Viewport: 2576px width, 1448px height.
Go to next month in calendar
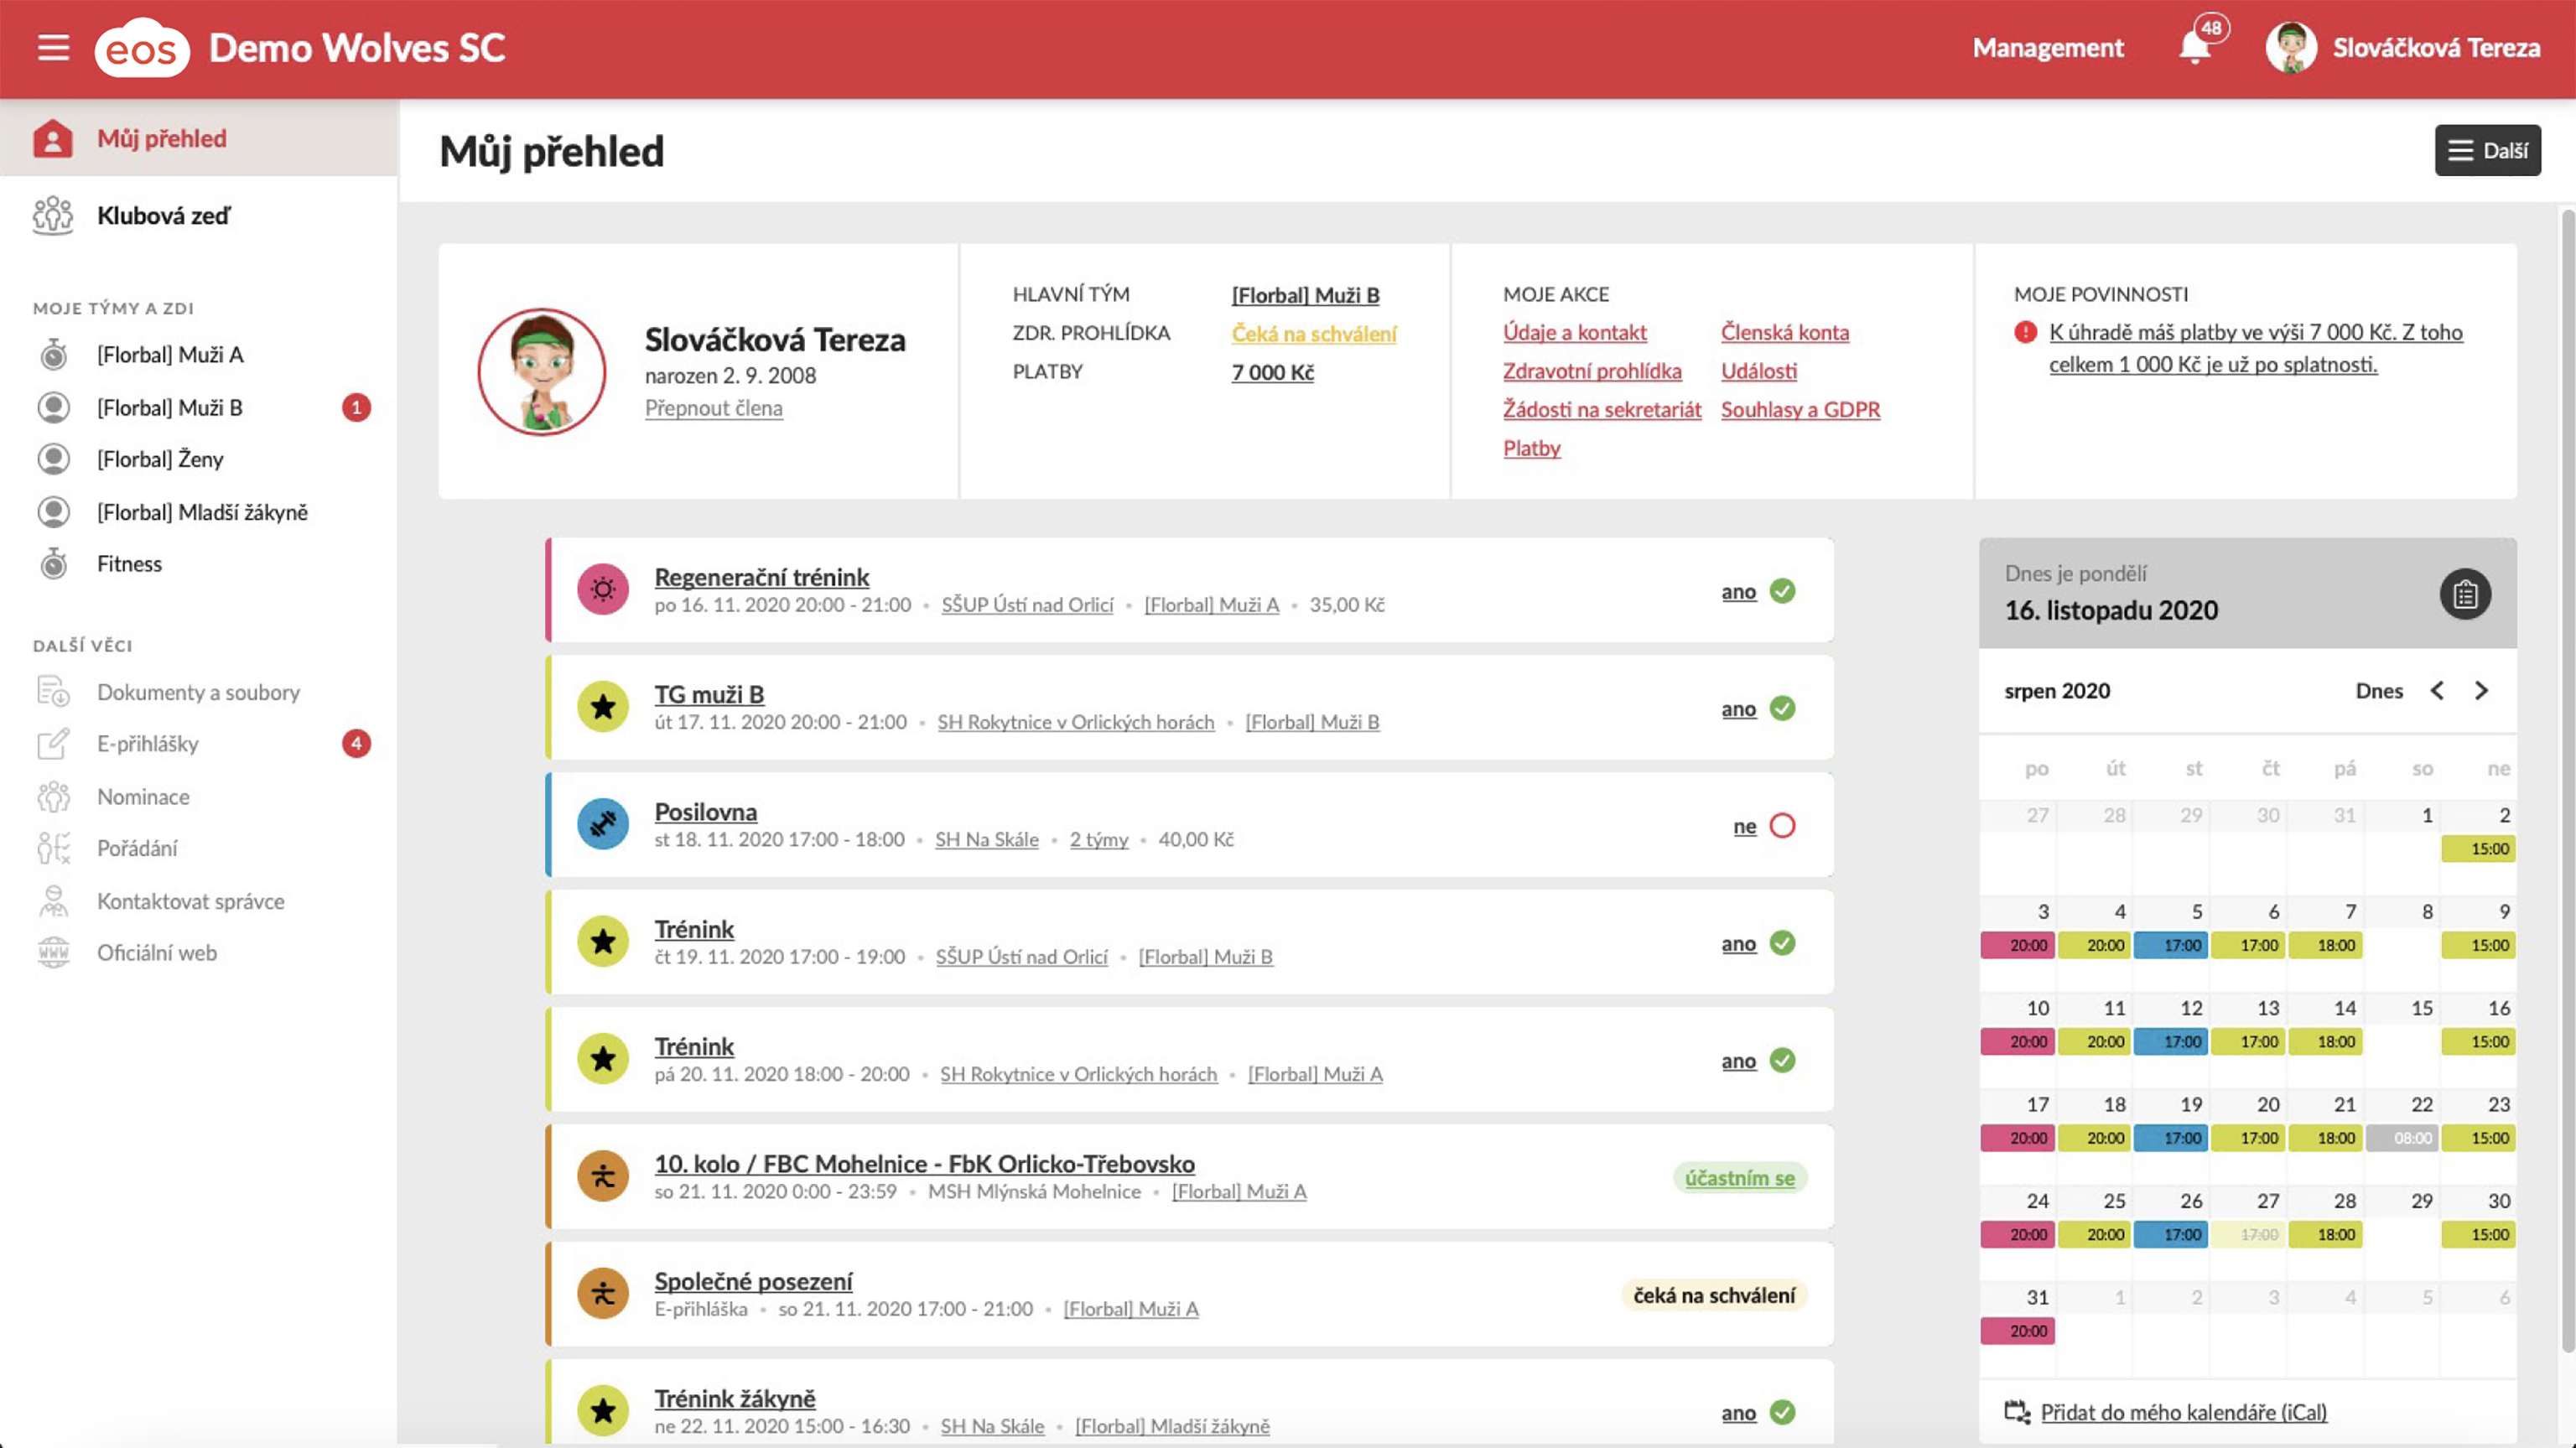2481,691
